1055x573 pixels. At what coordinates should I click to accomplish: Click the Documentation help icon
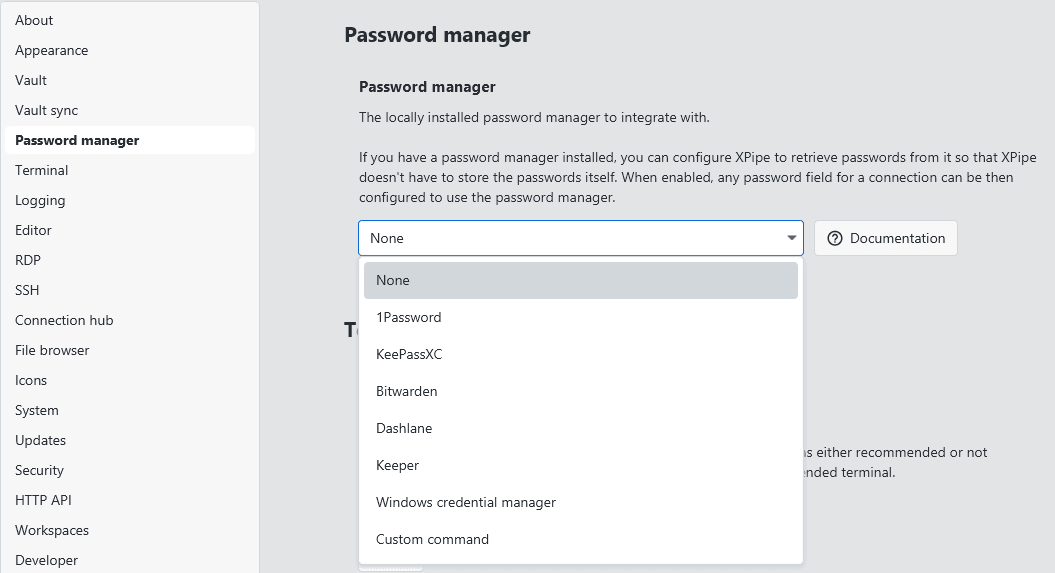835,238
